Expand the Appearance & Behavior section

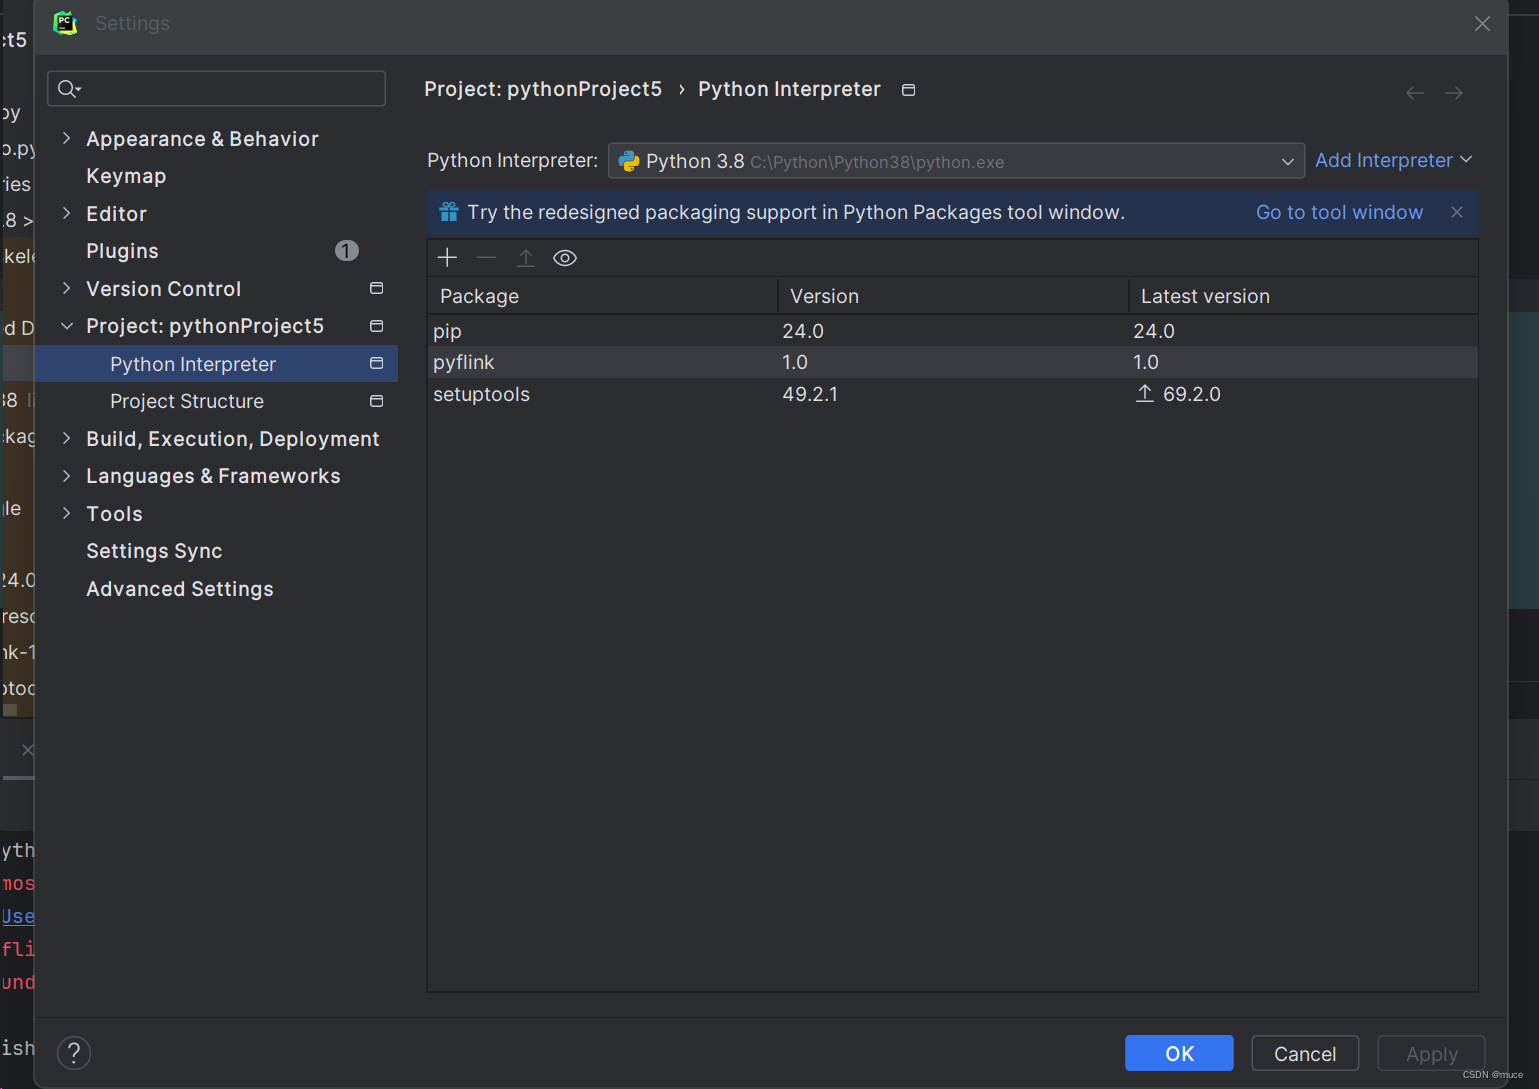[66, 138]
